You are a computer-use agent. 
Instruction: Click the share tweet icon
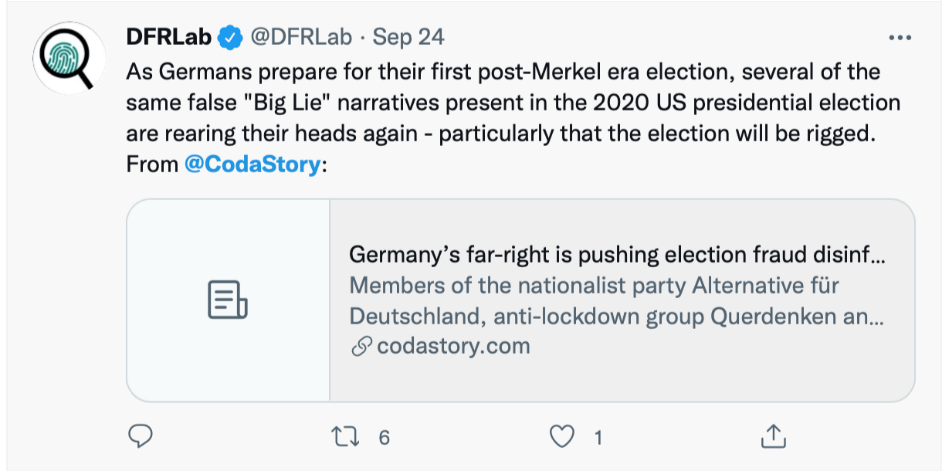772,436
